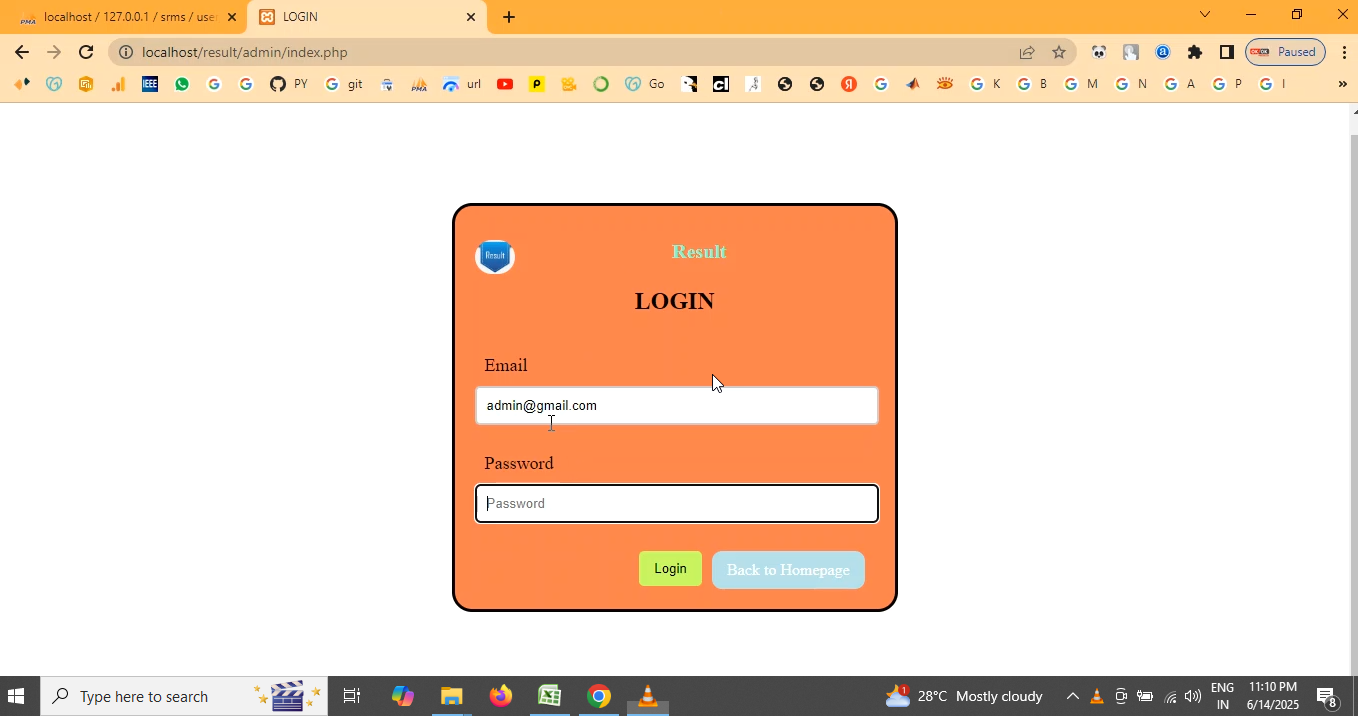Open Task View on the taskbar
The height and width of the screenshot is (716, 1358).
352,696
